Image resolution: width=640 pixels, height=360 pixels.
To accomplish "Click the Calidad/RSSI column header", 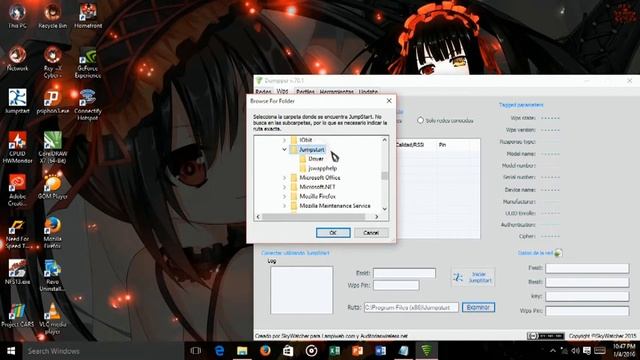I will click(410, 145).
